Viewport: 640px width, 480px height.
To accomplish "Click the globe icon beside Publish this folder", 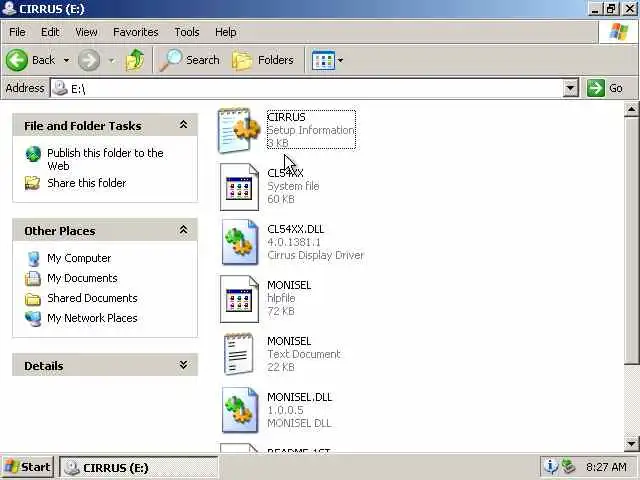I will click(x=33, y=154).
